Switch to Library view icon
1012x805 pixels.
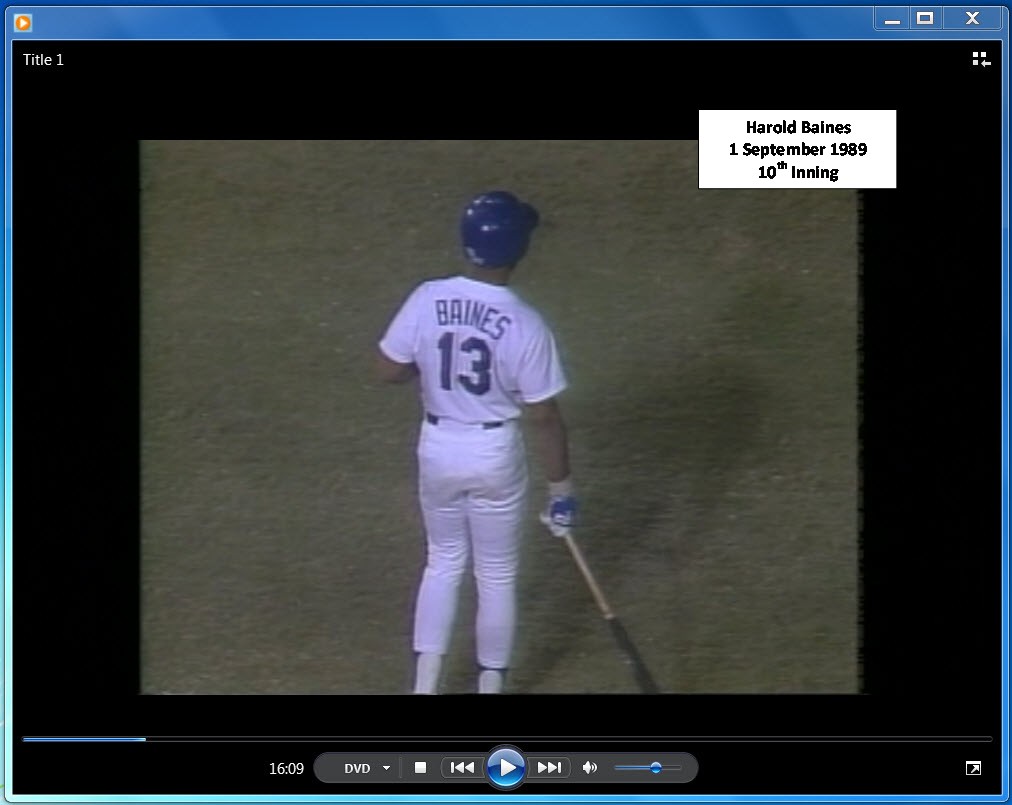click(x=981, y=59)
